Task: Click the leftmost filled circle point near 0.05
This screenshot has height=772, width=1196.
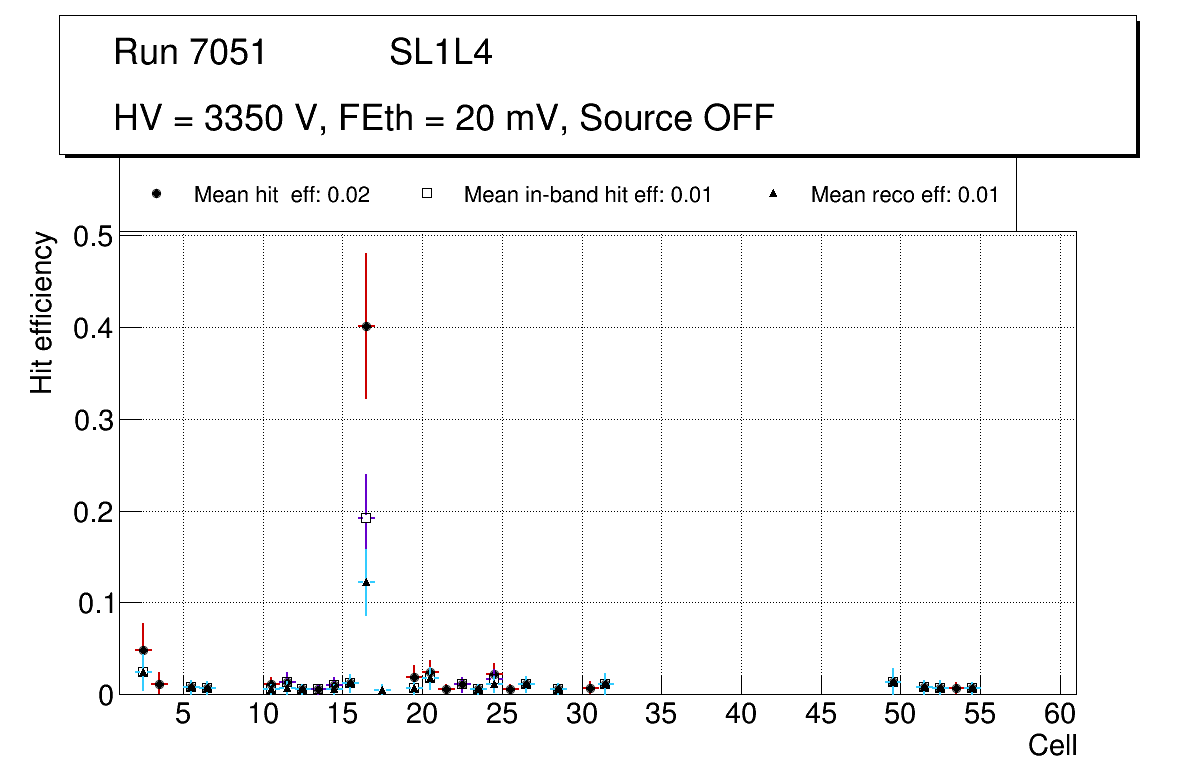Action: point(143,650)
